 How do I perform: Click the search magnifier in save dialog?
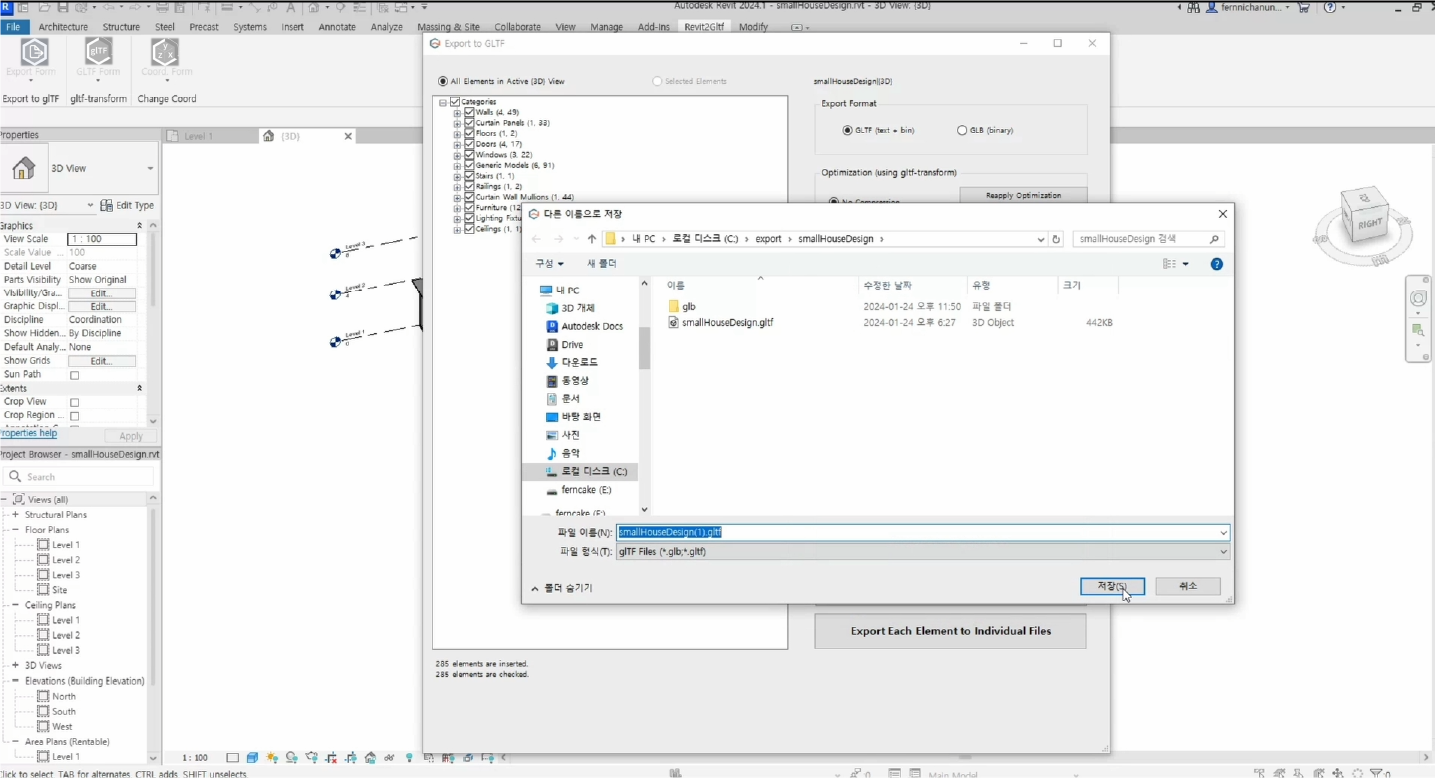1214,239
